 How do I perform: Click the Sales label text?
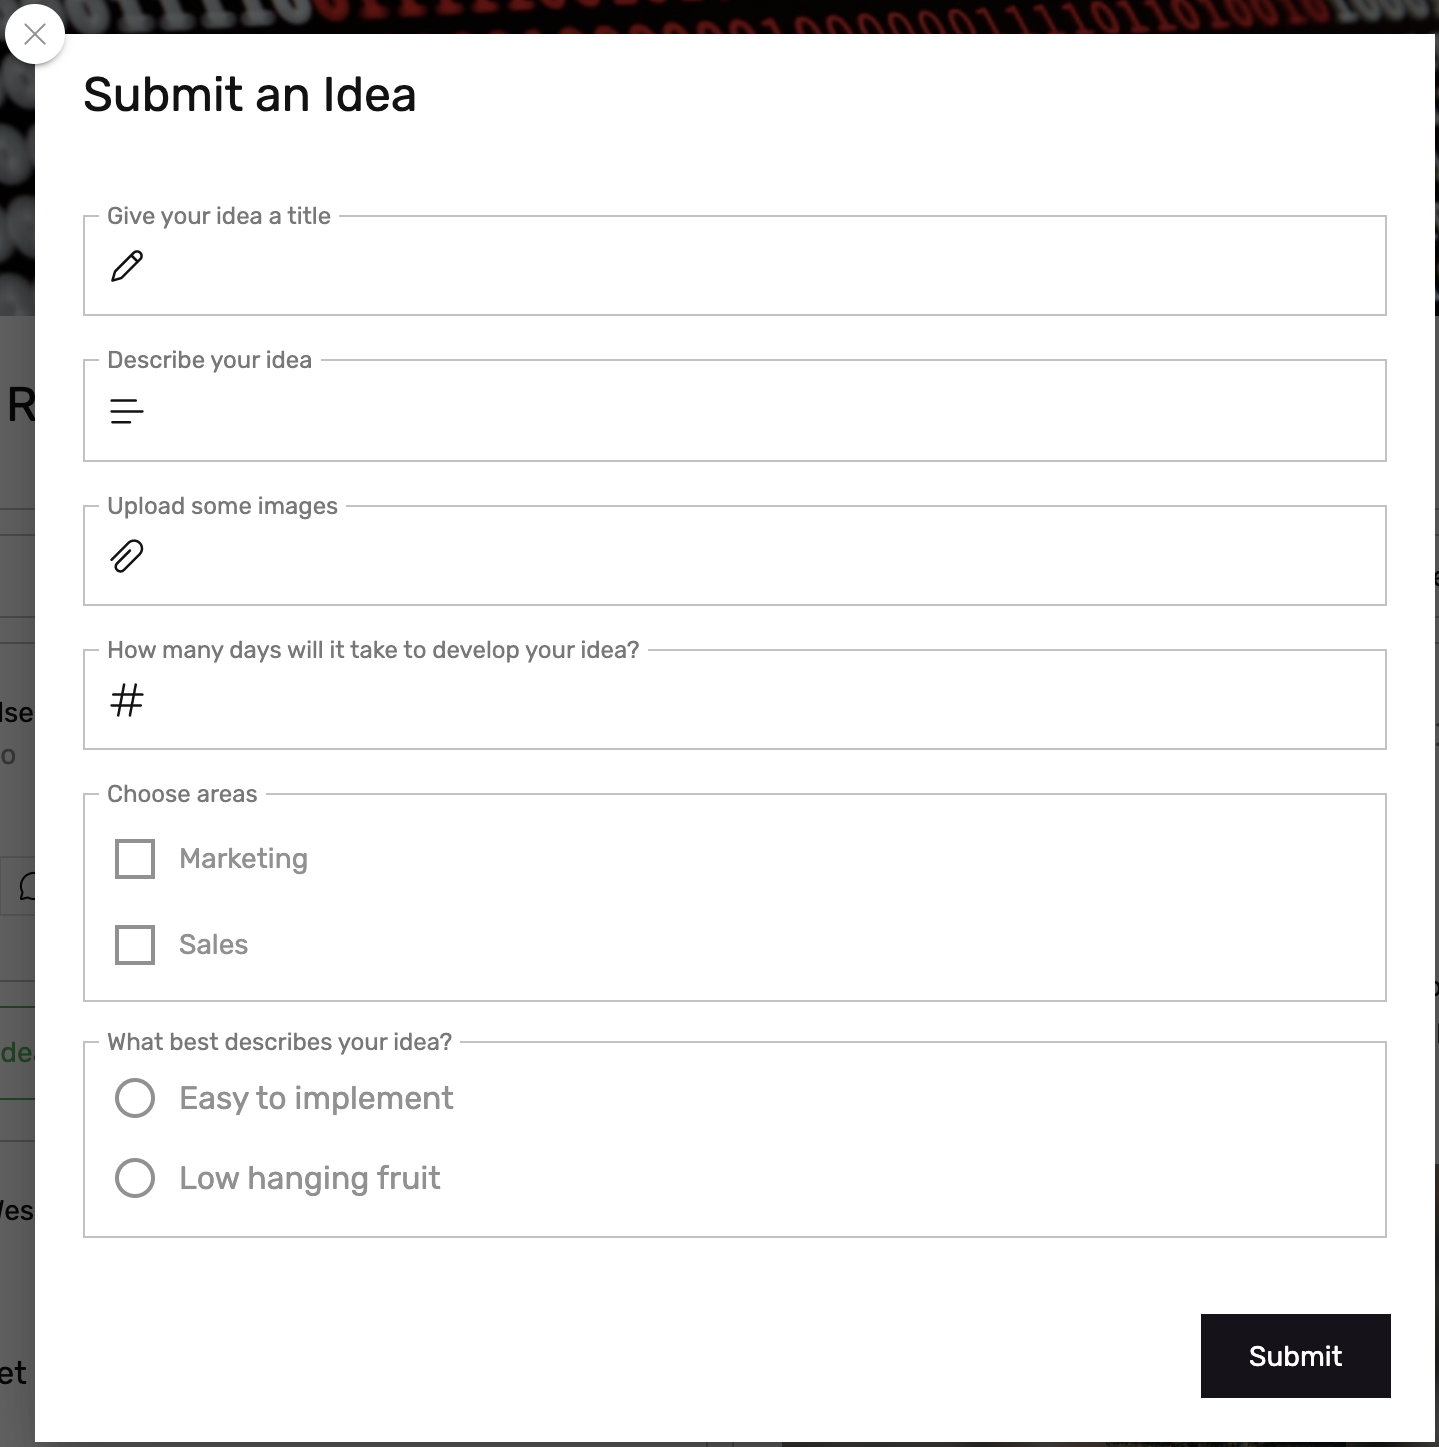(213, 945)
